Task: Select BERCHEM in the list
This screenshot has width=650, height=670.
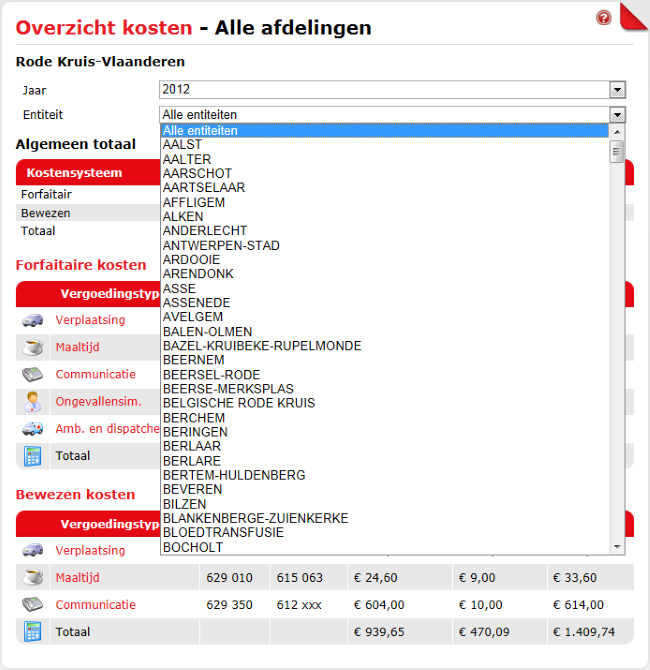Action: coord(385,417)
